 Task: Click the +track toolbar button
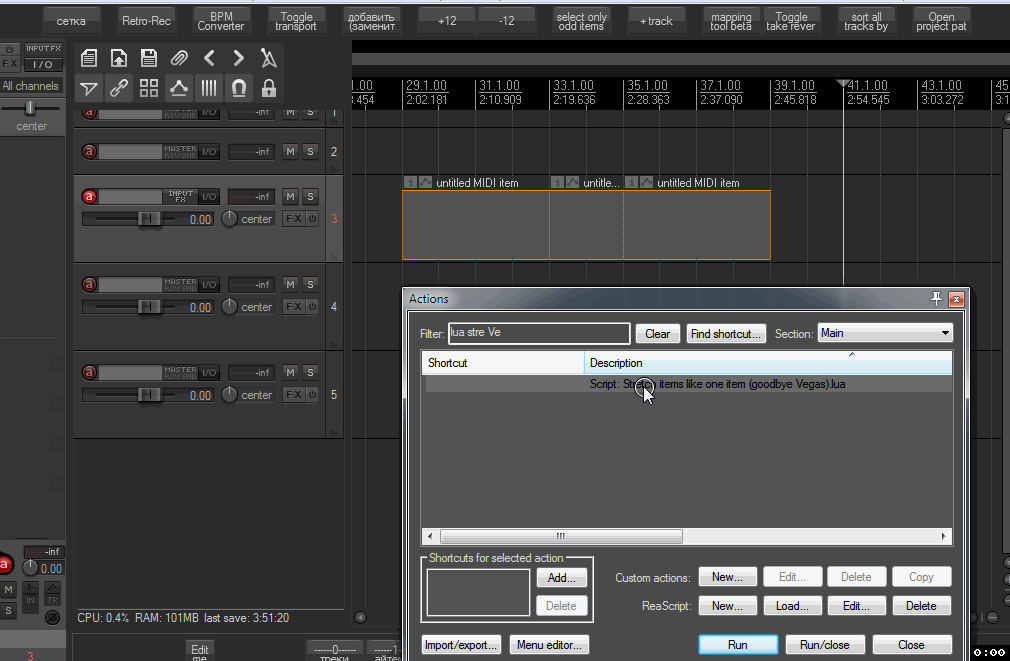pos(656,21)
